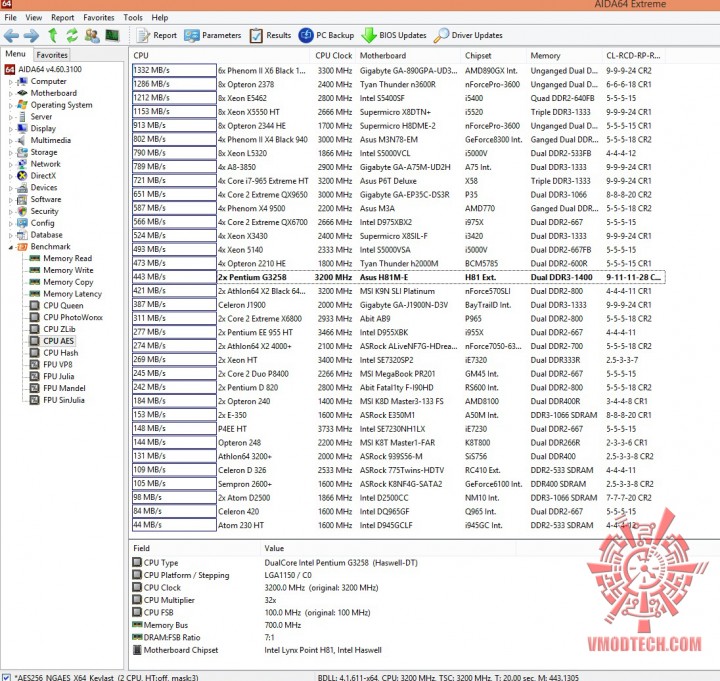Open the Help menu
Viewport: 720px width, 681px height.
coord(160,17)
